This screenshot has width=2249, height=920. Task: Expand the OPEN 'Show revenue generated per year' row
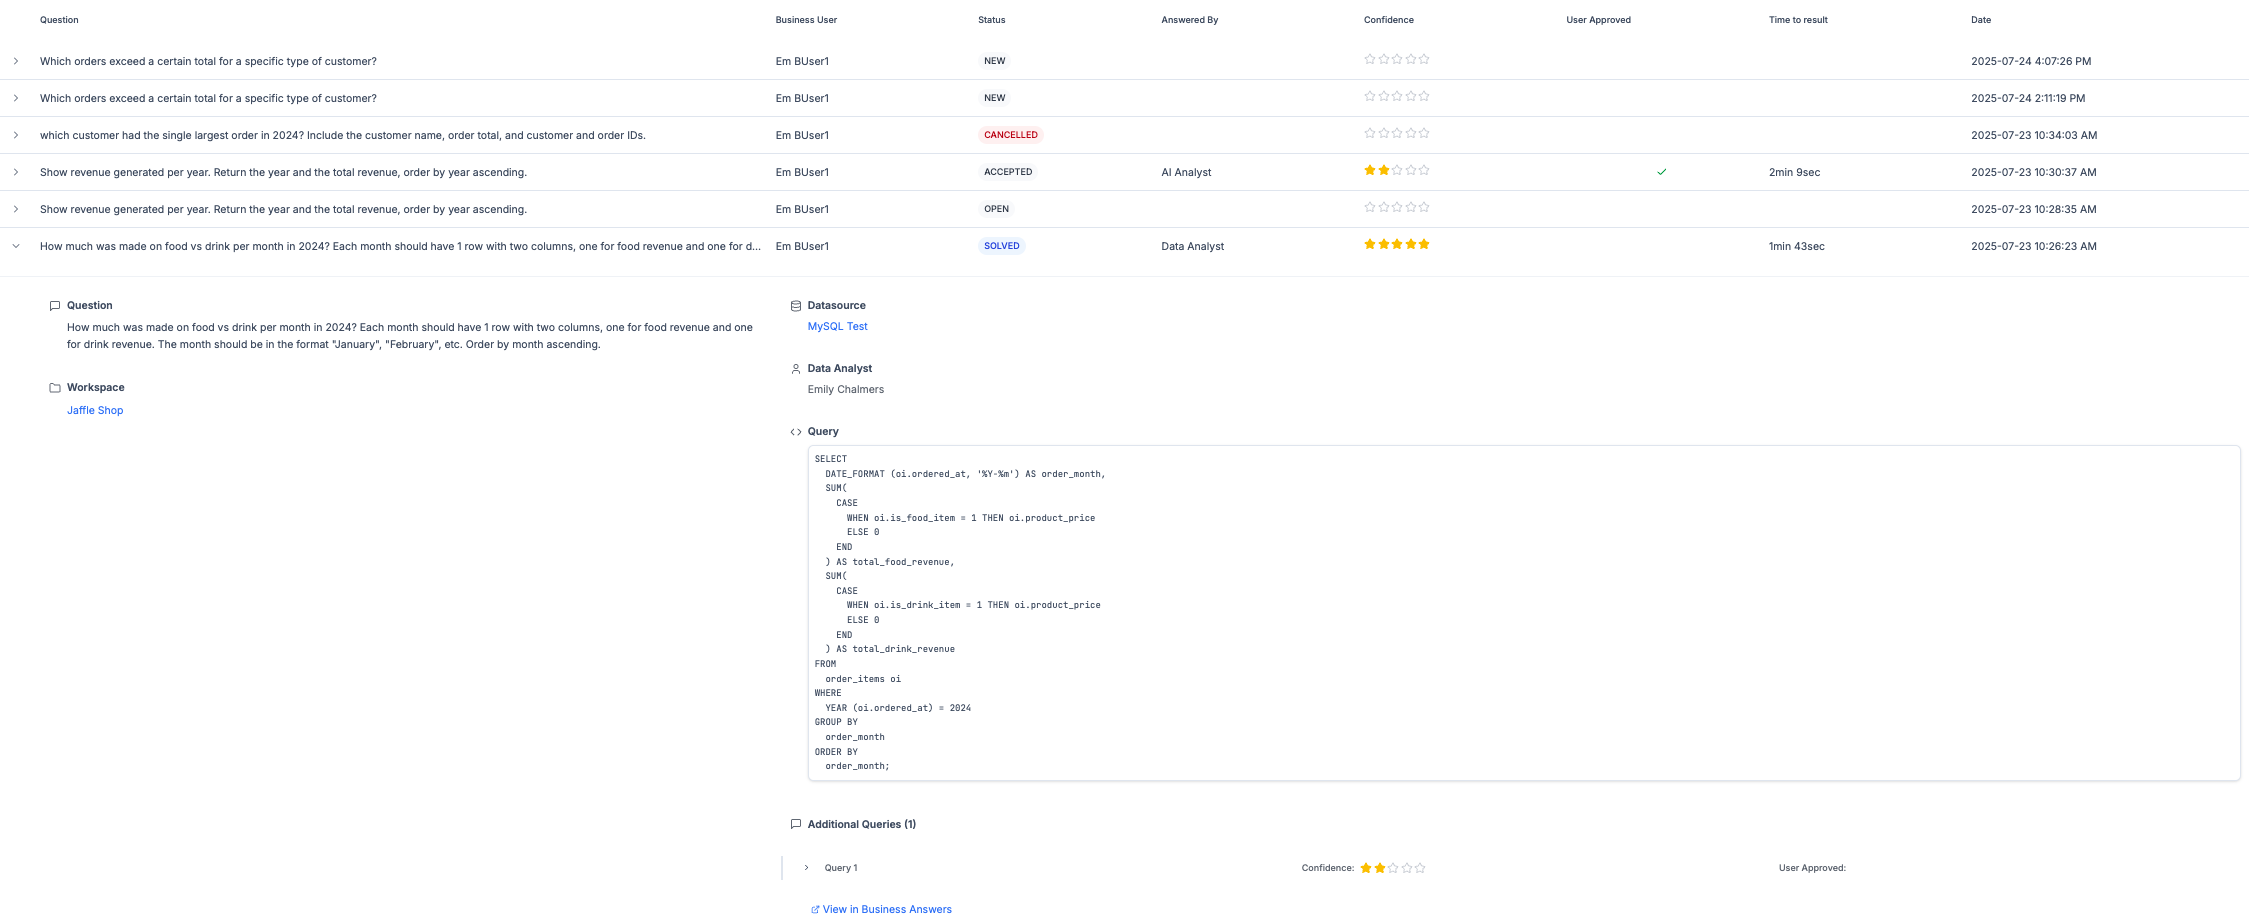16,209
